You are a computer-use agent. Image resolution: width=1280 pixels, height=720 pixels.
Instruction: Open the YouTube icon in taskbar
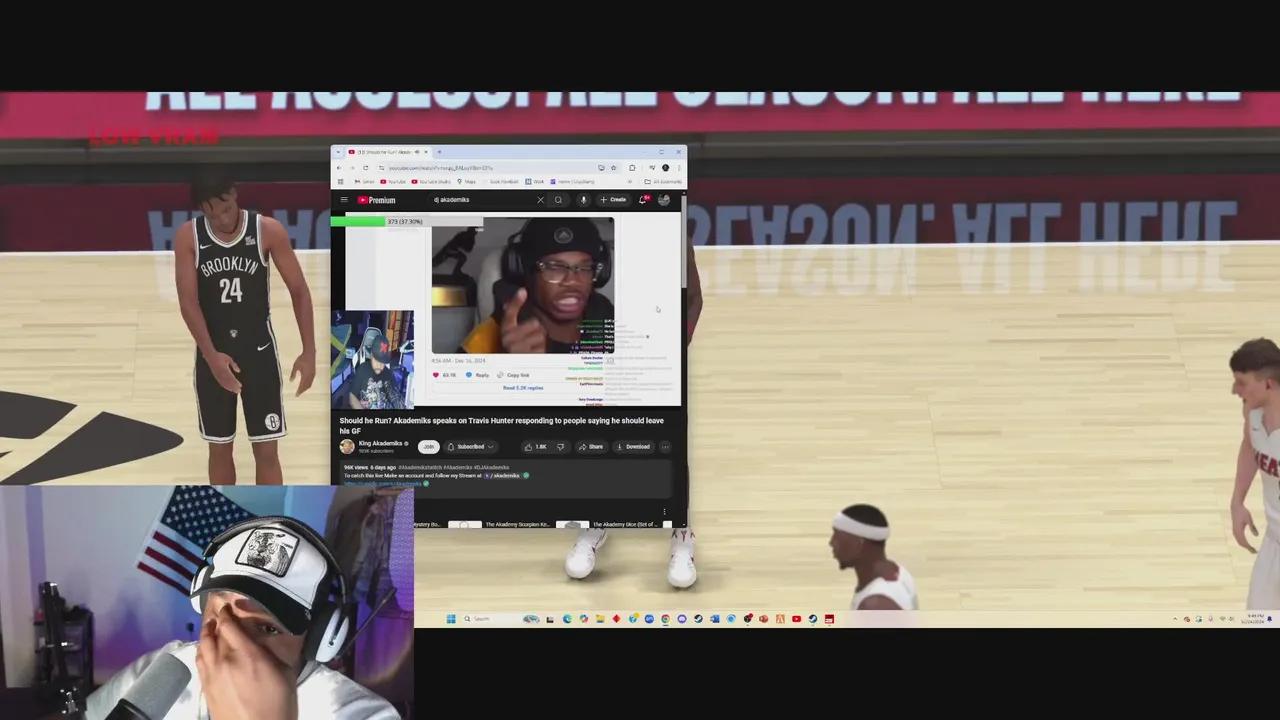click(x=797, y=619)
